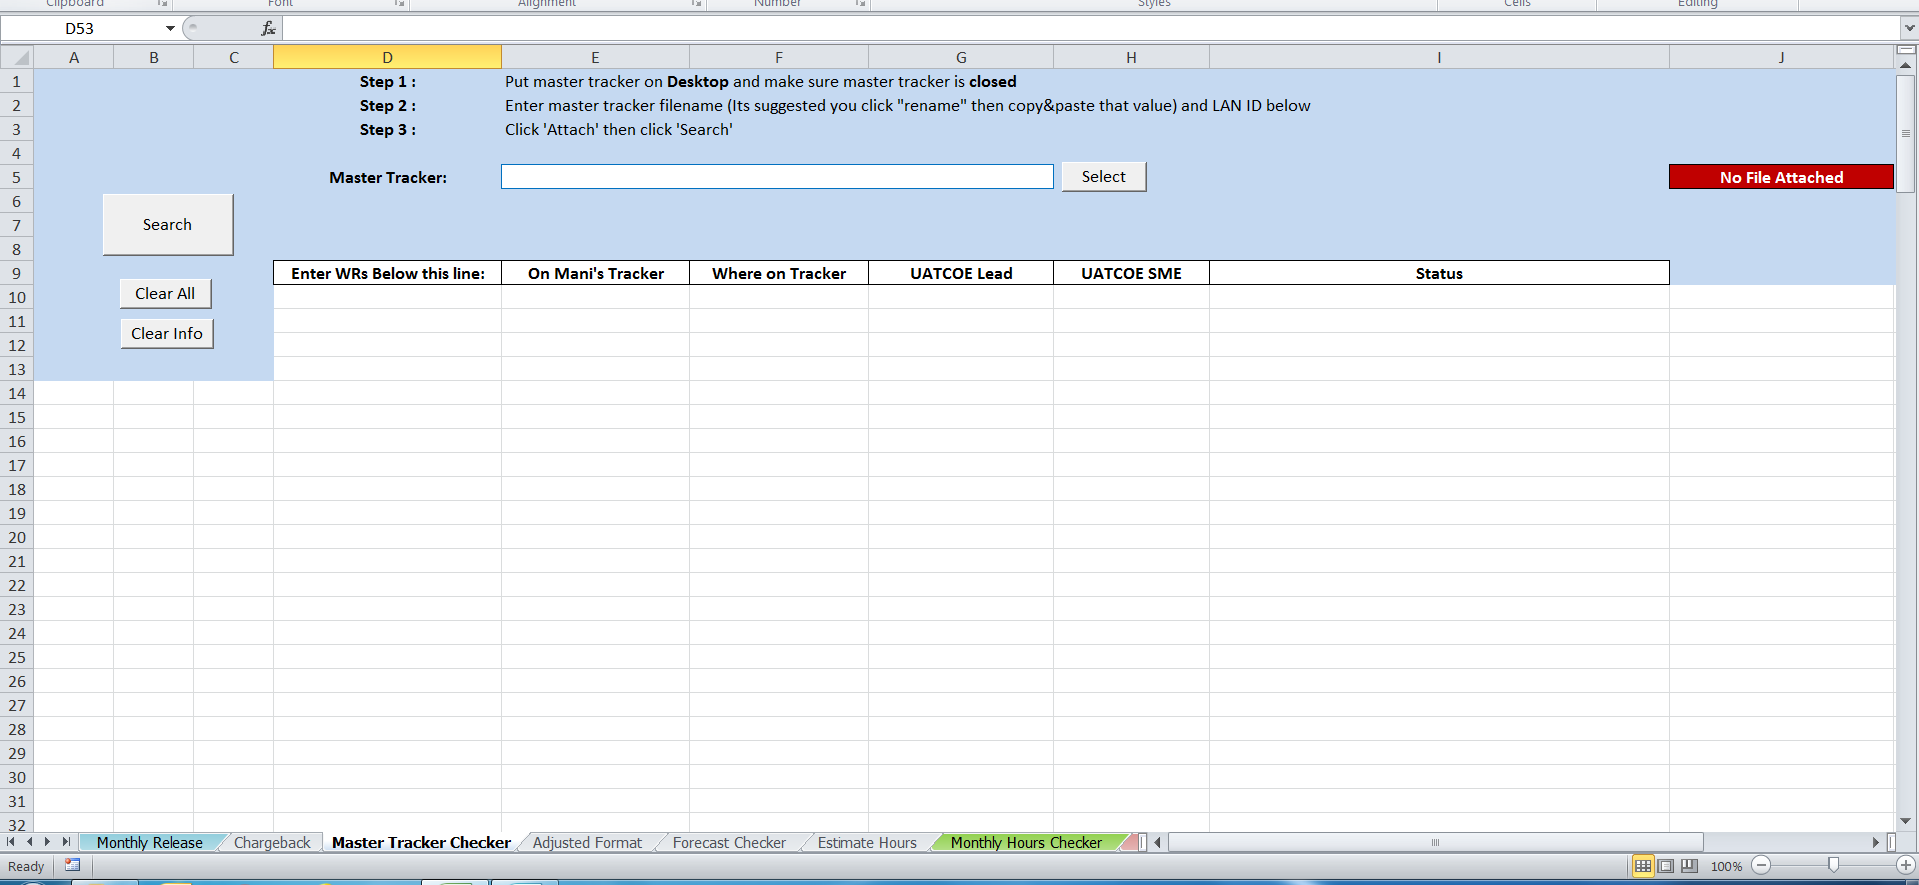The image size is (1919, 885).
Task: Select column I header
Action: click(x=1439, y=57)
